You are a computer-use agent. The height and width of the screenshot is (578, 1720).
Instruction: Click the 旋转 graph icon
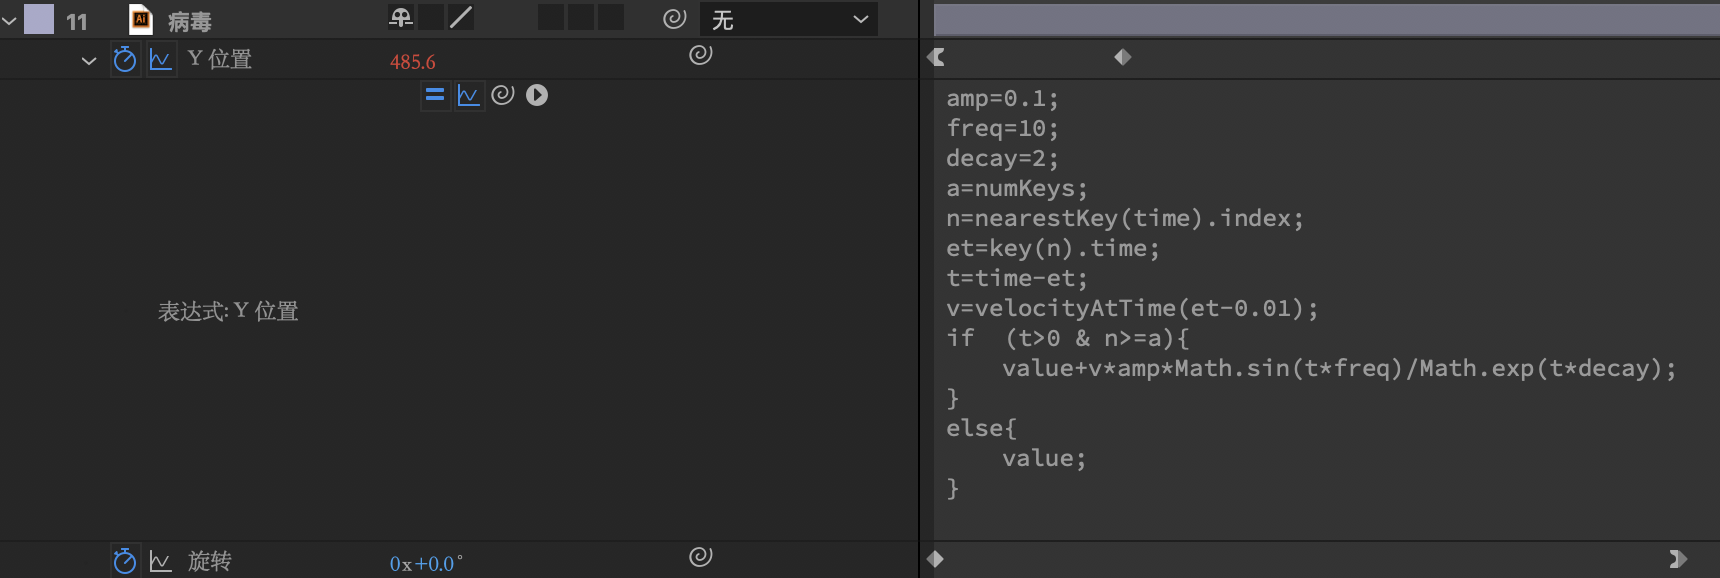(x=160, y=561)
